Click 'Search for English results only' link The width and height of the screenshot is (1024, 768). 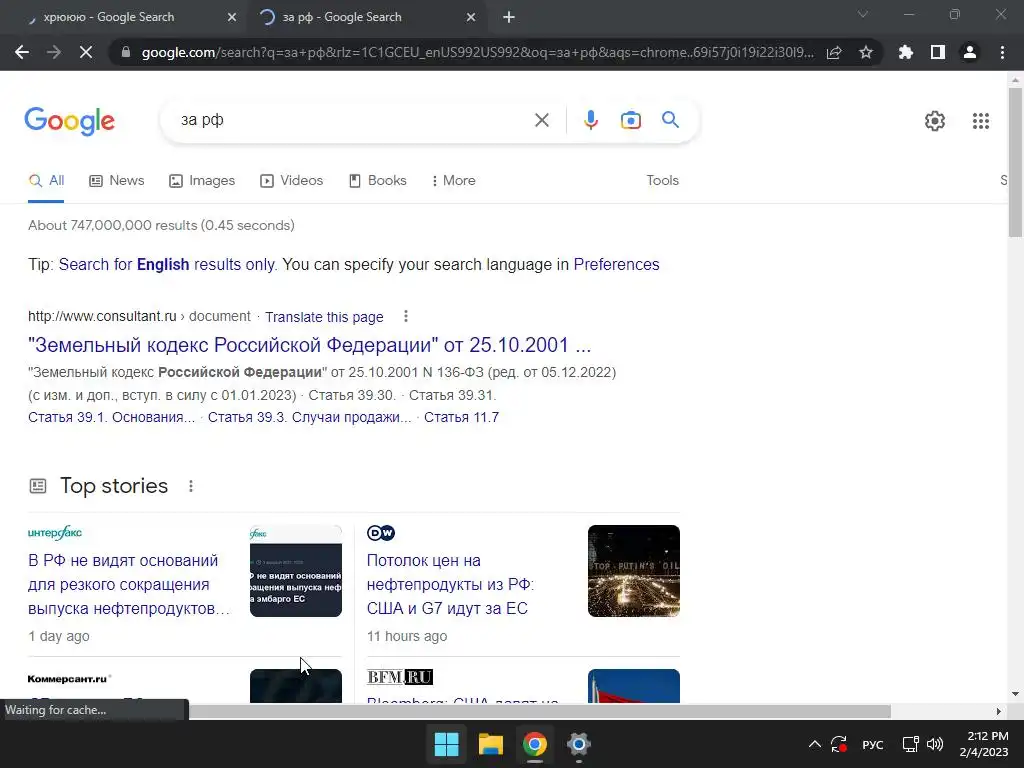click(168, 264)
